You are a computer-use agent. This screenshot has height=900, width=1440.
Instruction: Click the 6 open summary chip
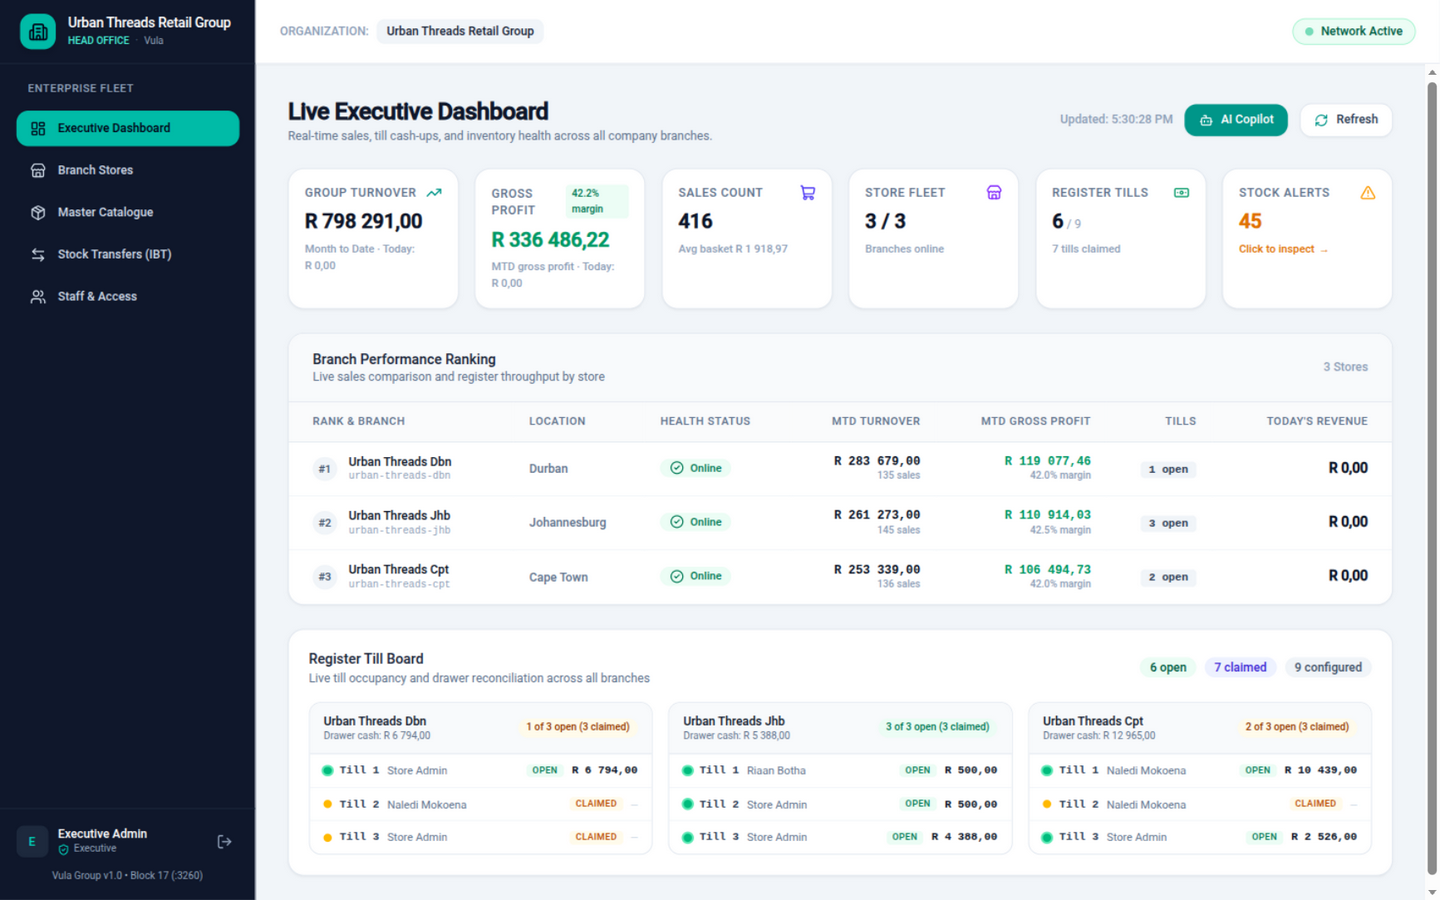(x=1168, y=667)
